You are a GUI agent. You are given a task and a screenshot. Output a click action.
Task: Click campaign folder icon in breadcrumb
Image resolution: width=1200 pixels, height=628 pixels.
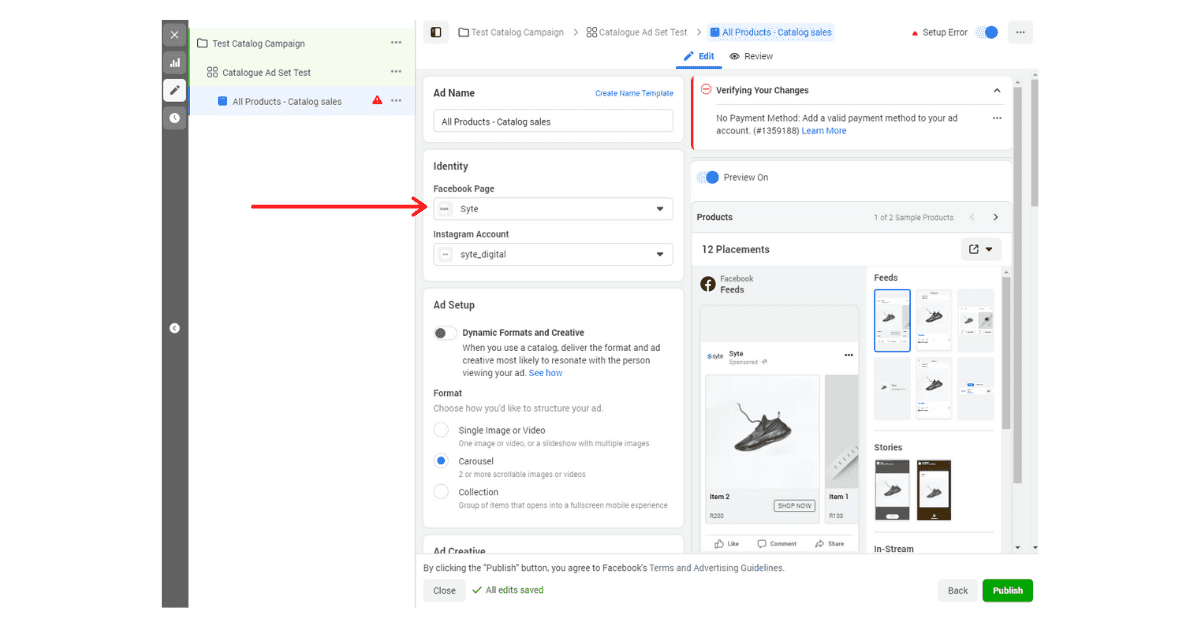(x=464, y=32)
